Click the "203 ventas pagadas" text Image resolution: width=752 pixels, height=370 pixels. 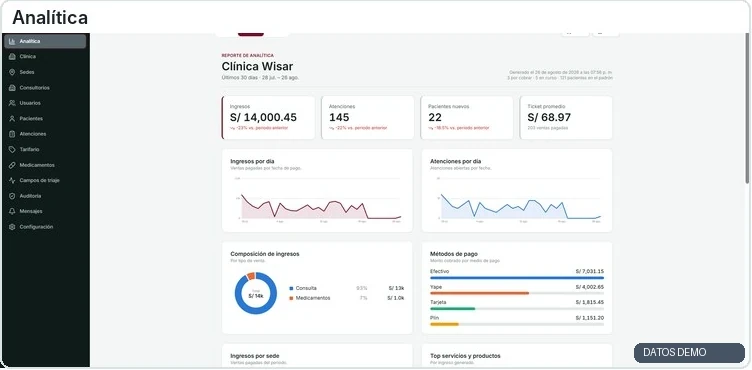[x=548, y=128]
